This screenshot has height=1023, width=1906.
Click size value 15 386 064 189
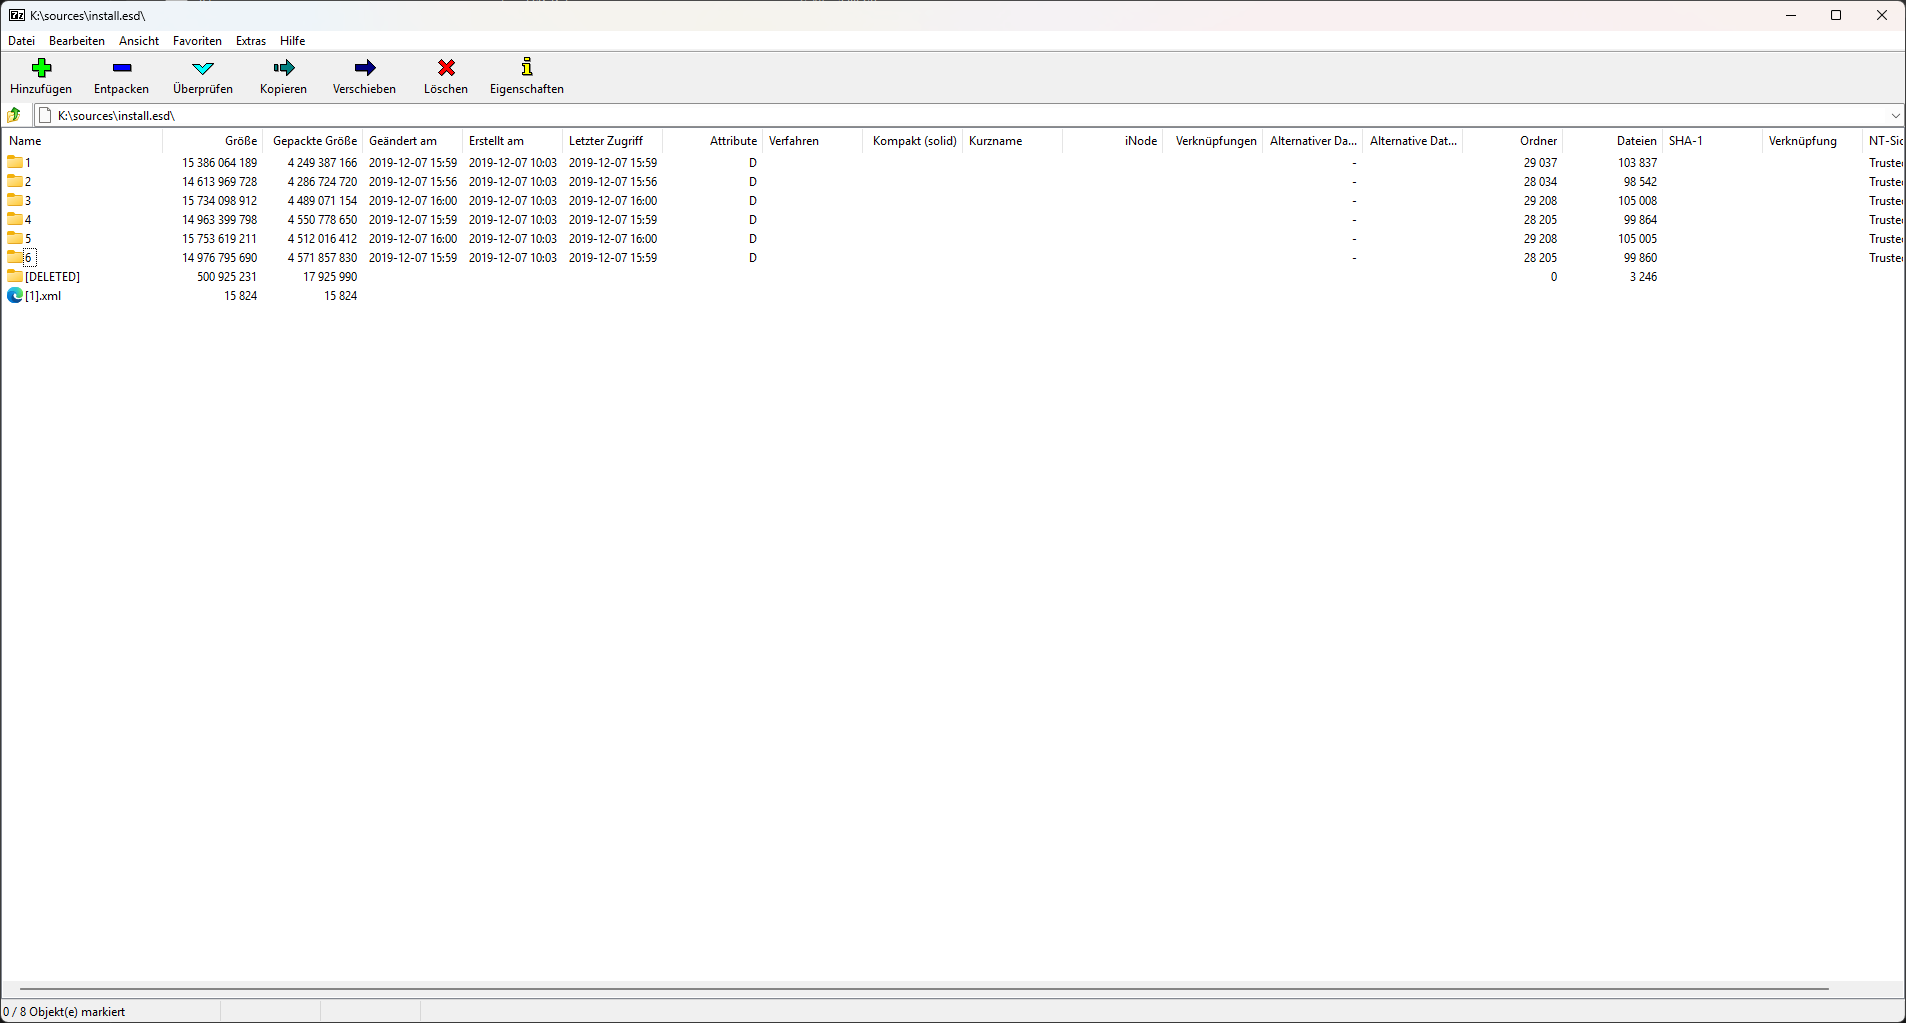219,163
